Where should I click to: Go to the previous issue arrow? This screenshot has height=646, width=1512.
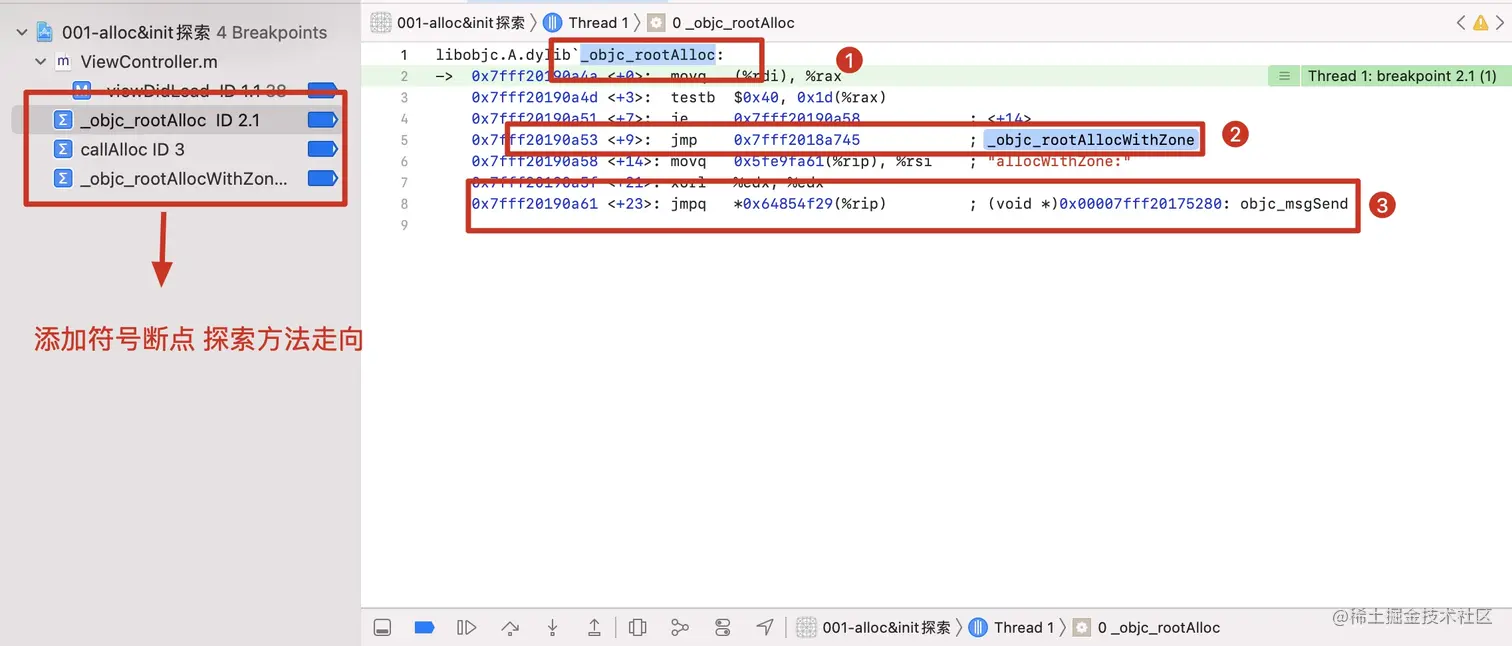[x=1460, y=22]
